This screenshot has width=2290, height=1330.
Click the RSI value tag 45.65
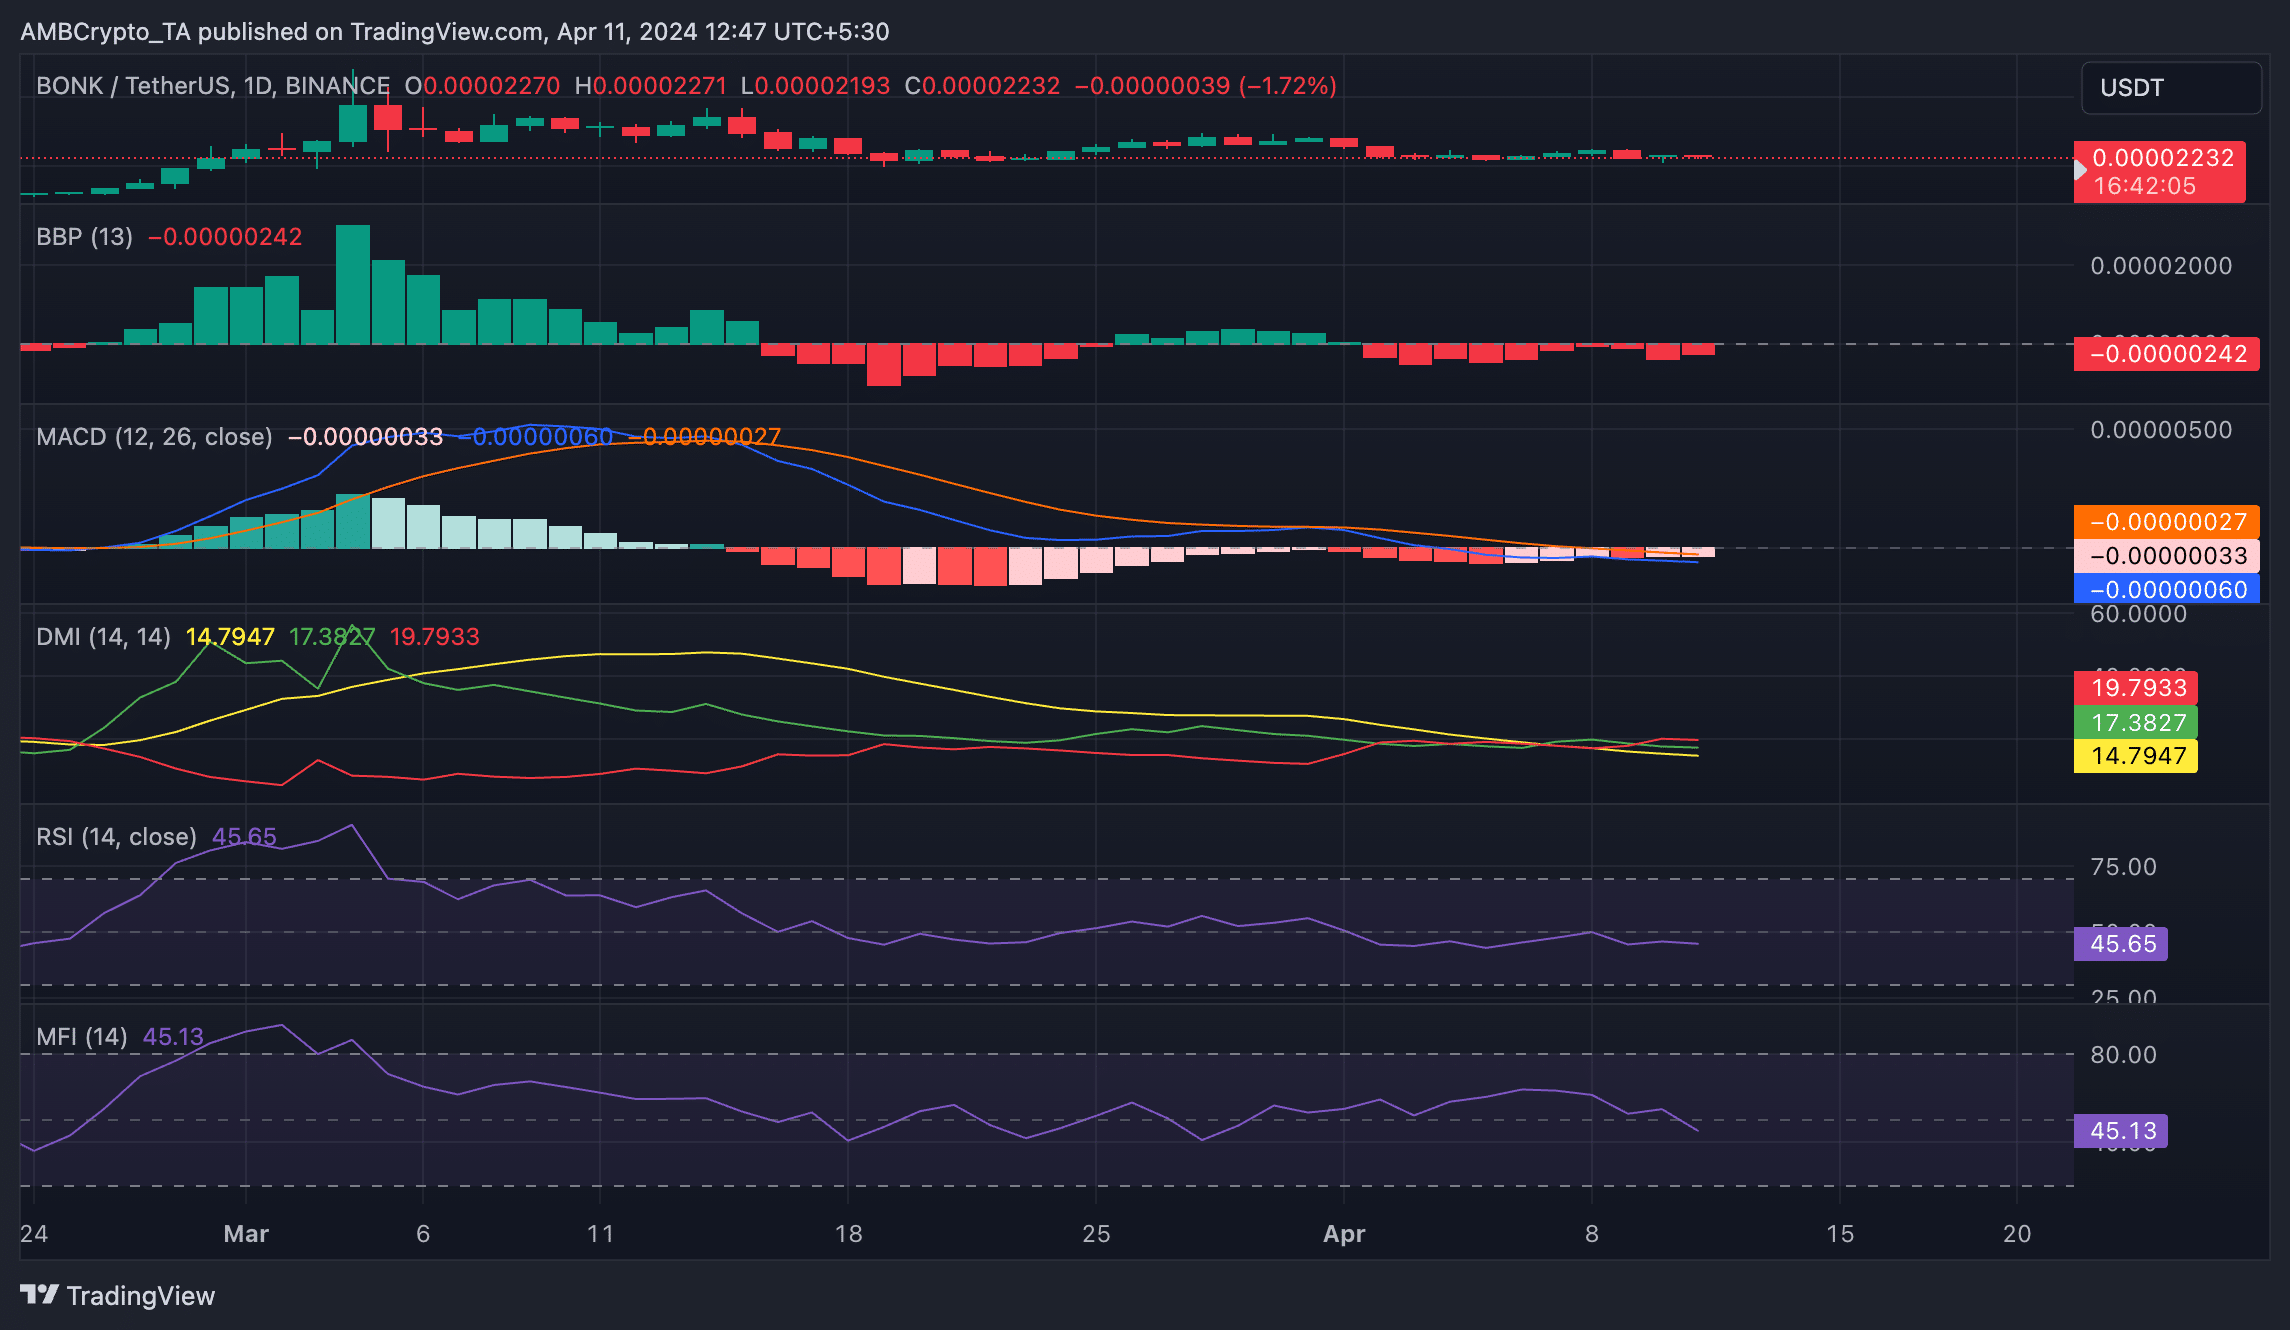[x=2121, y=944]
